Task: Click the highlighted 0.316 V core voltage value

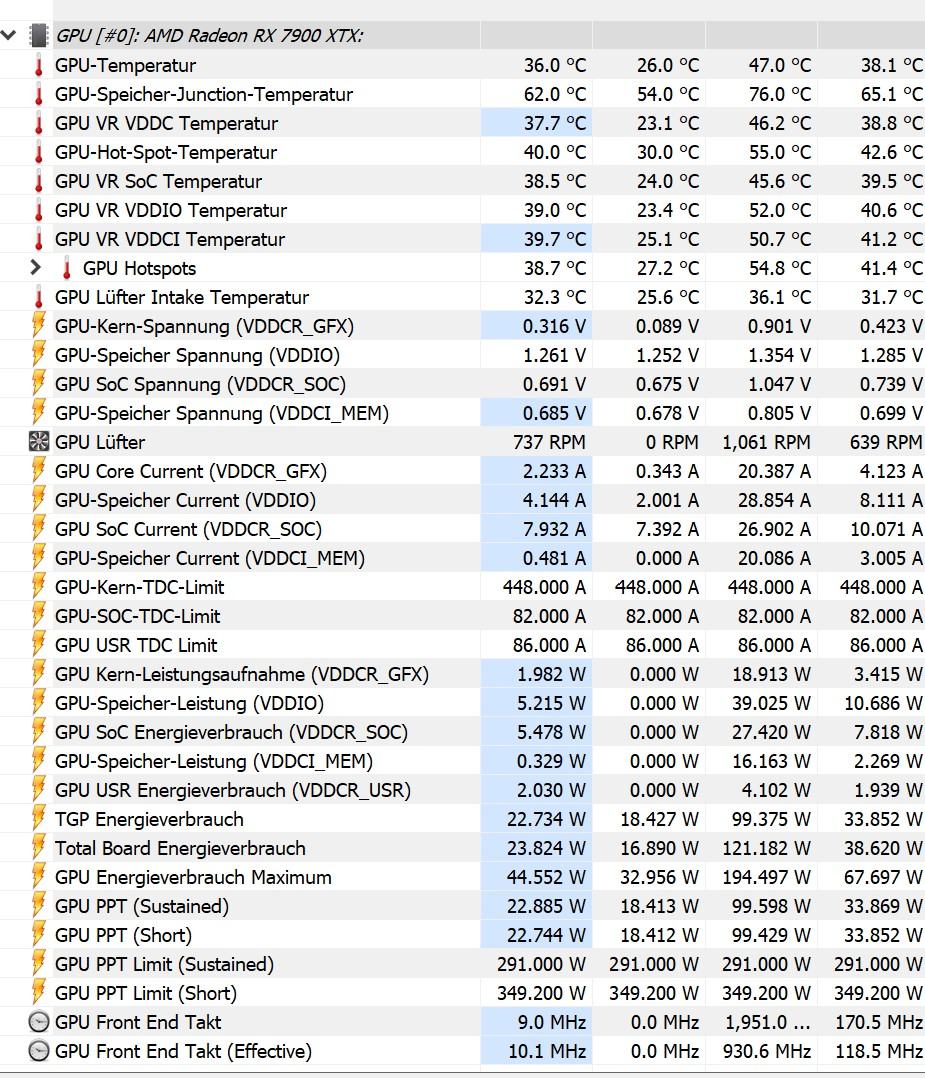Action: click(x=554, y=326)
